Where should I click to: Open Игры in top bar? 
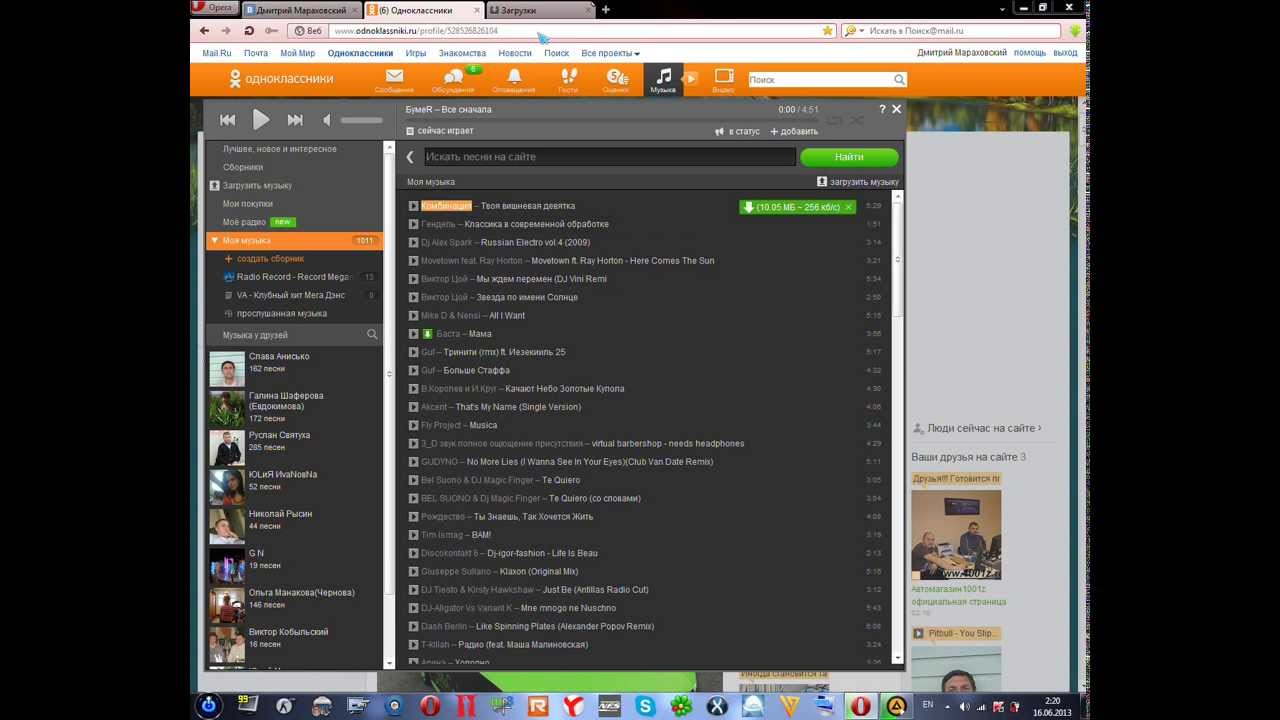(416, 53)
